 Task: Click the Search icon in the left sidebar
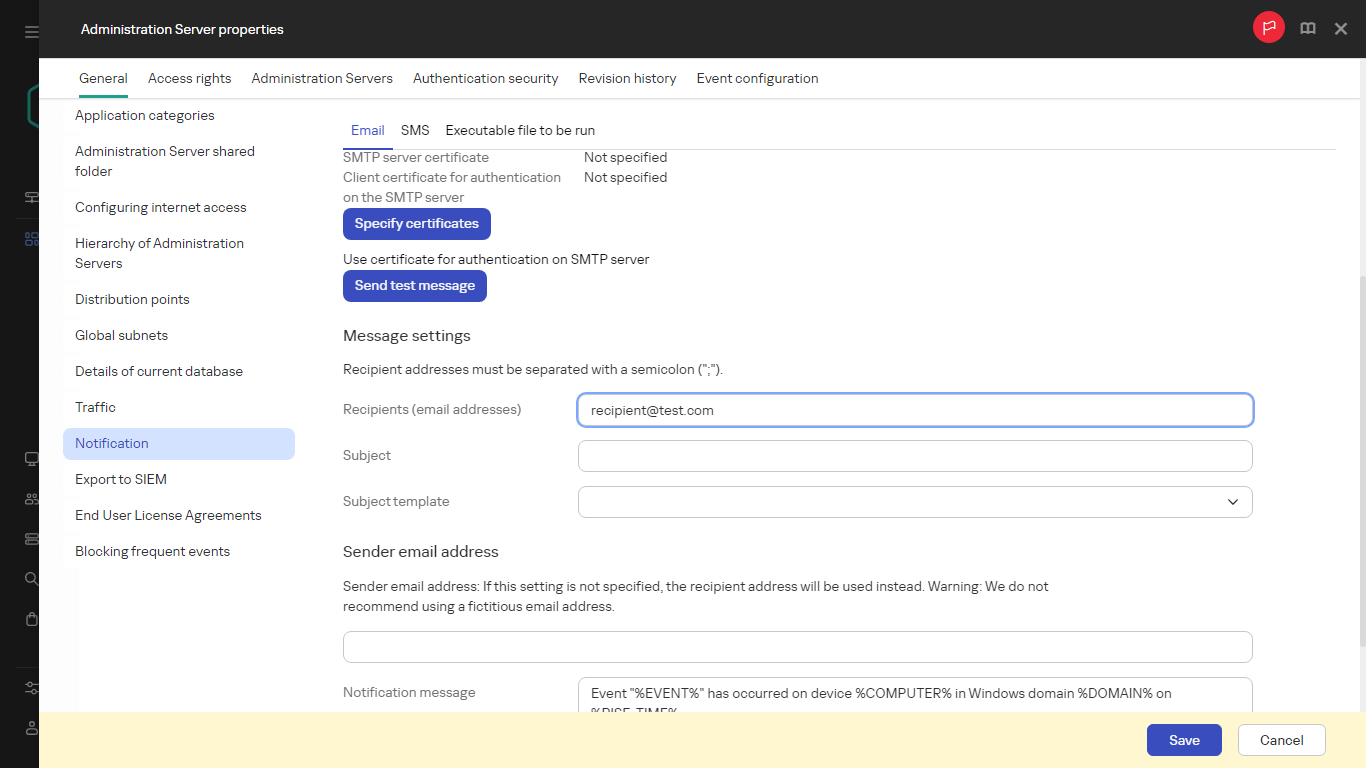pyautogui.click(x=30, y=578)
